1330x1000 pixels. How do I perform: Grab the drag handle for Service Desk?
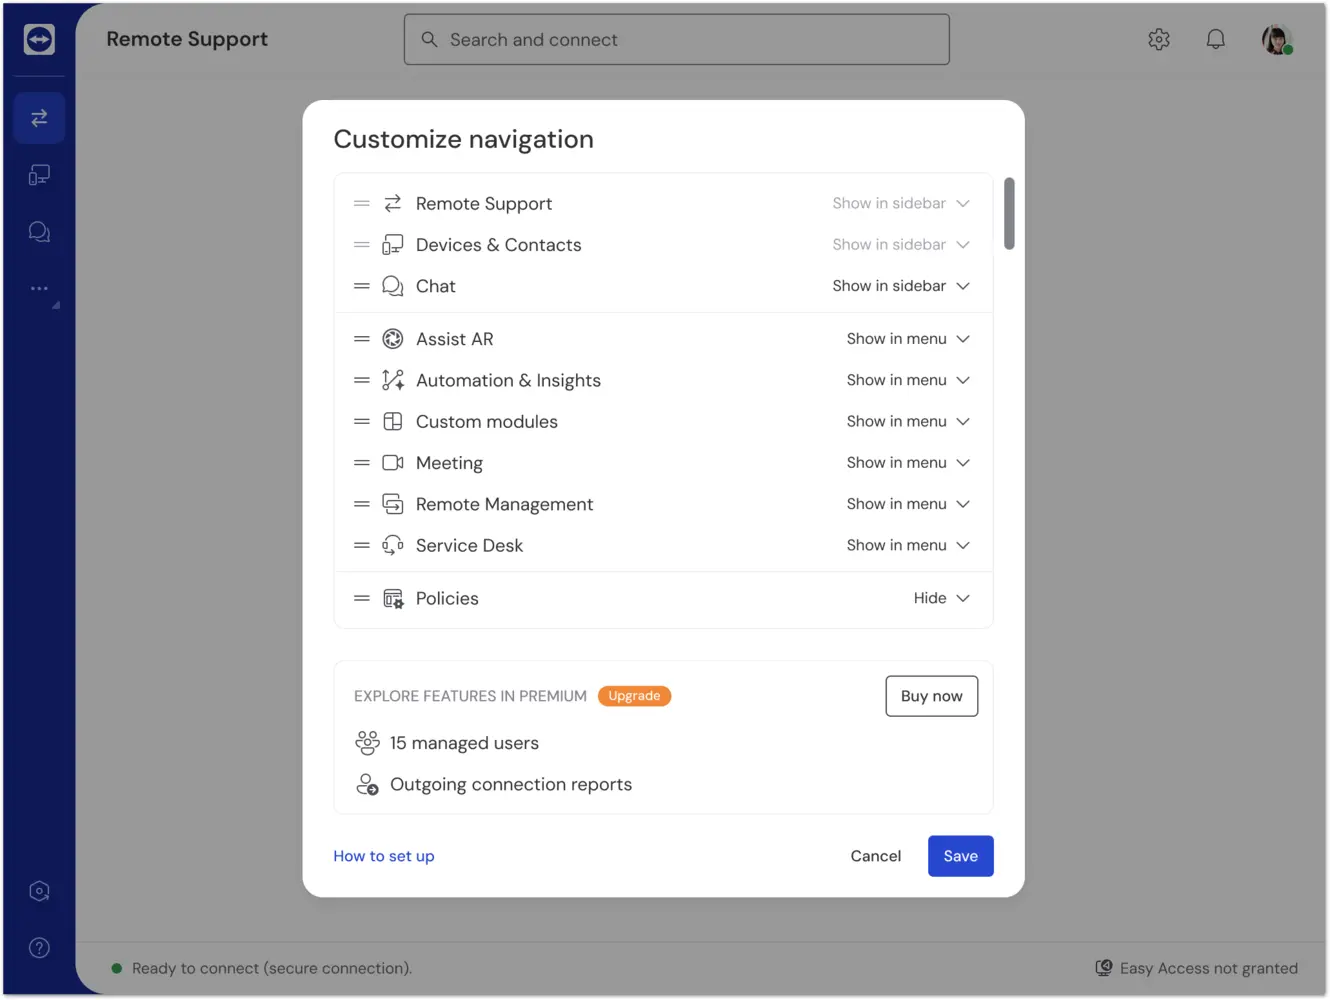362,545
